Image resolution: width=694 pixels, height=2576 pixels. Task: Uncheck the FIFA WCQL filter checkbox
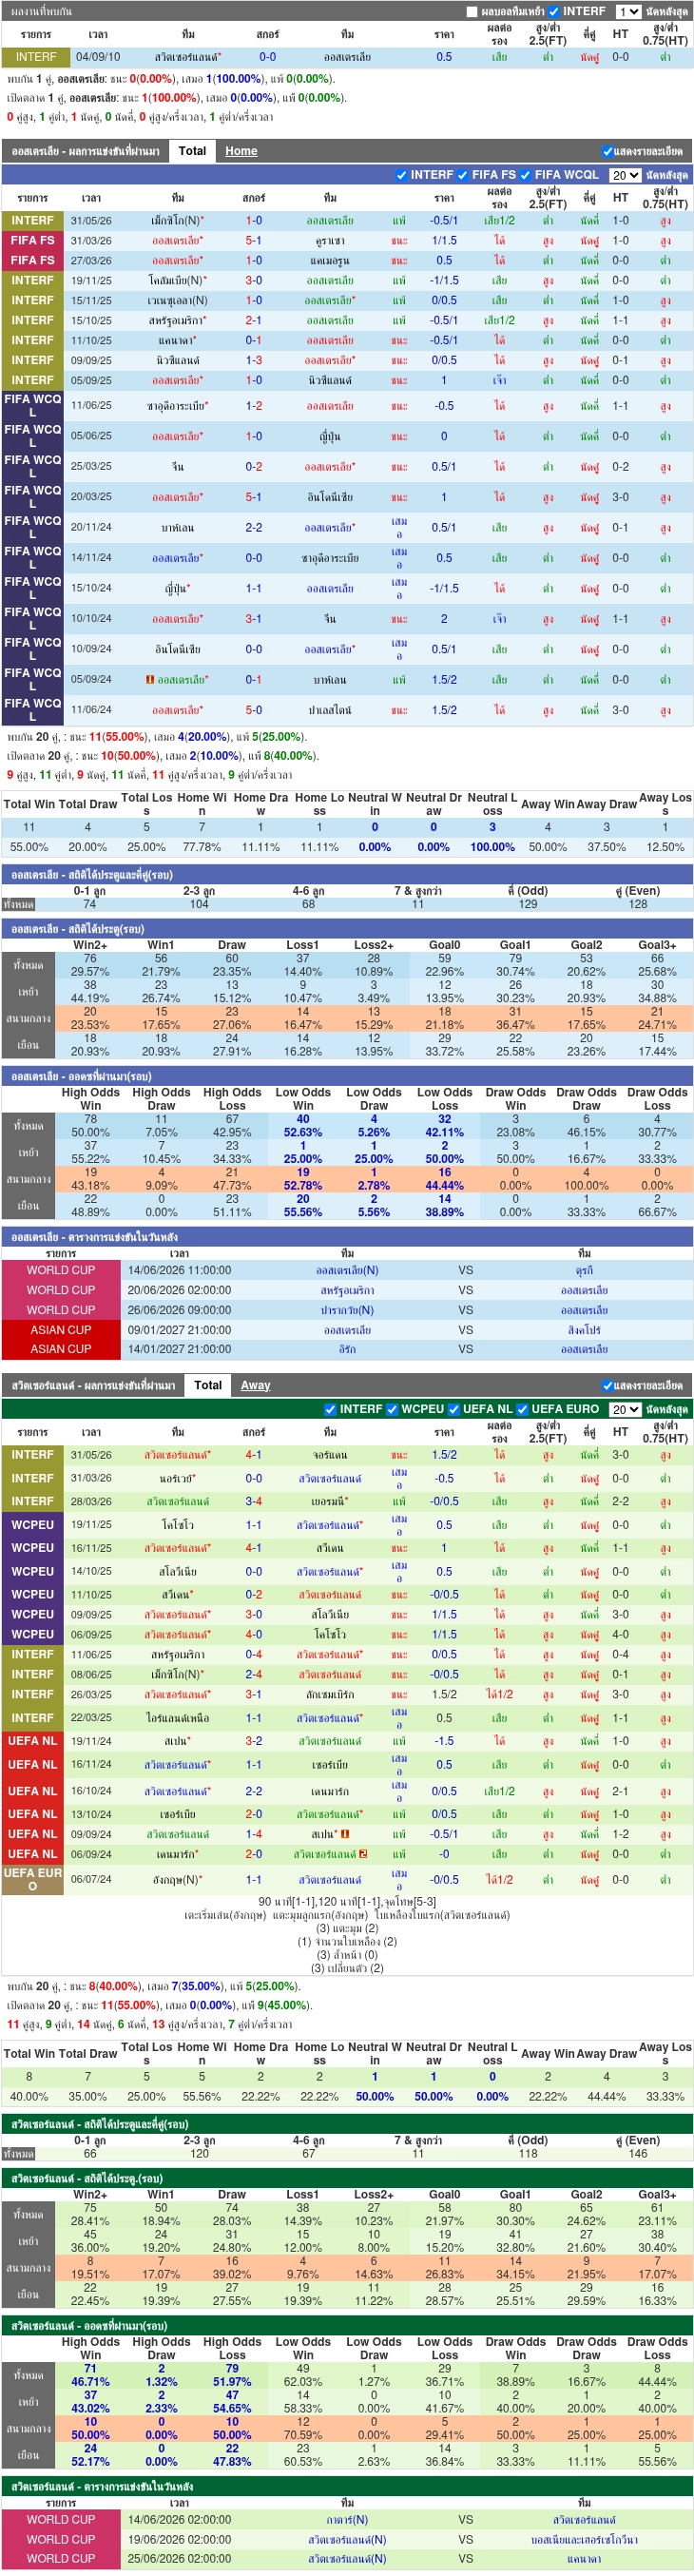(x=525, y=175)
